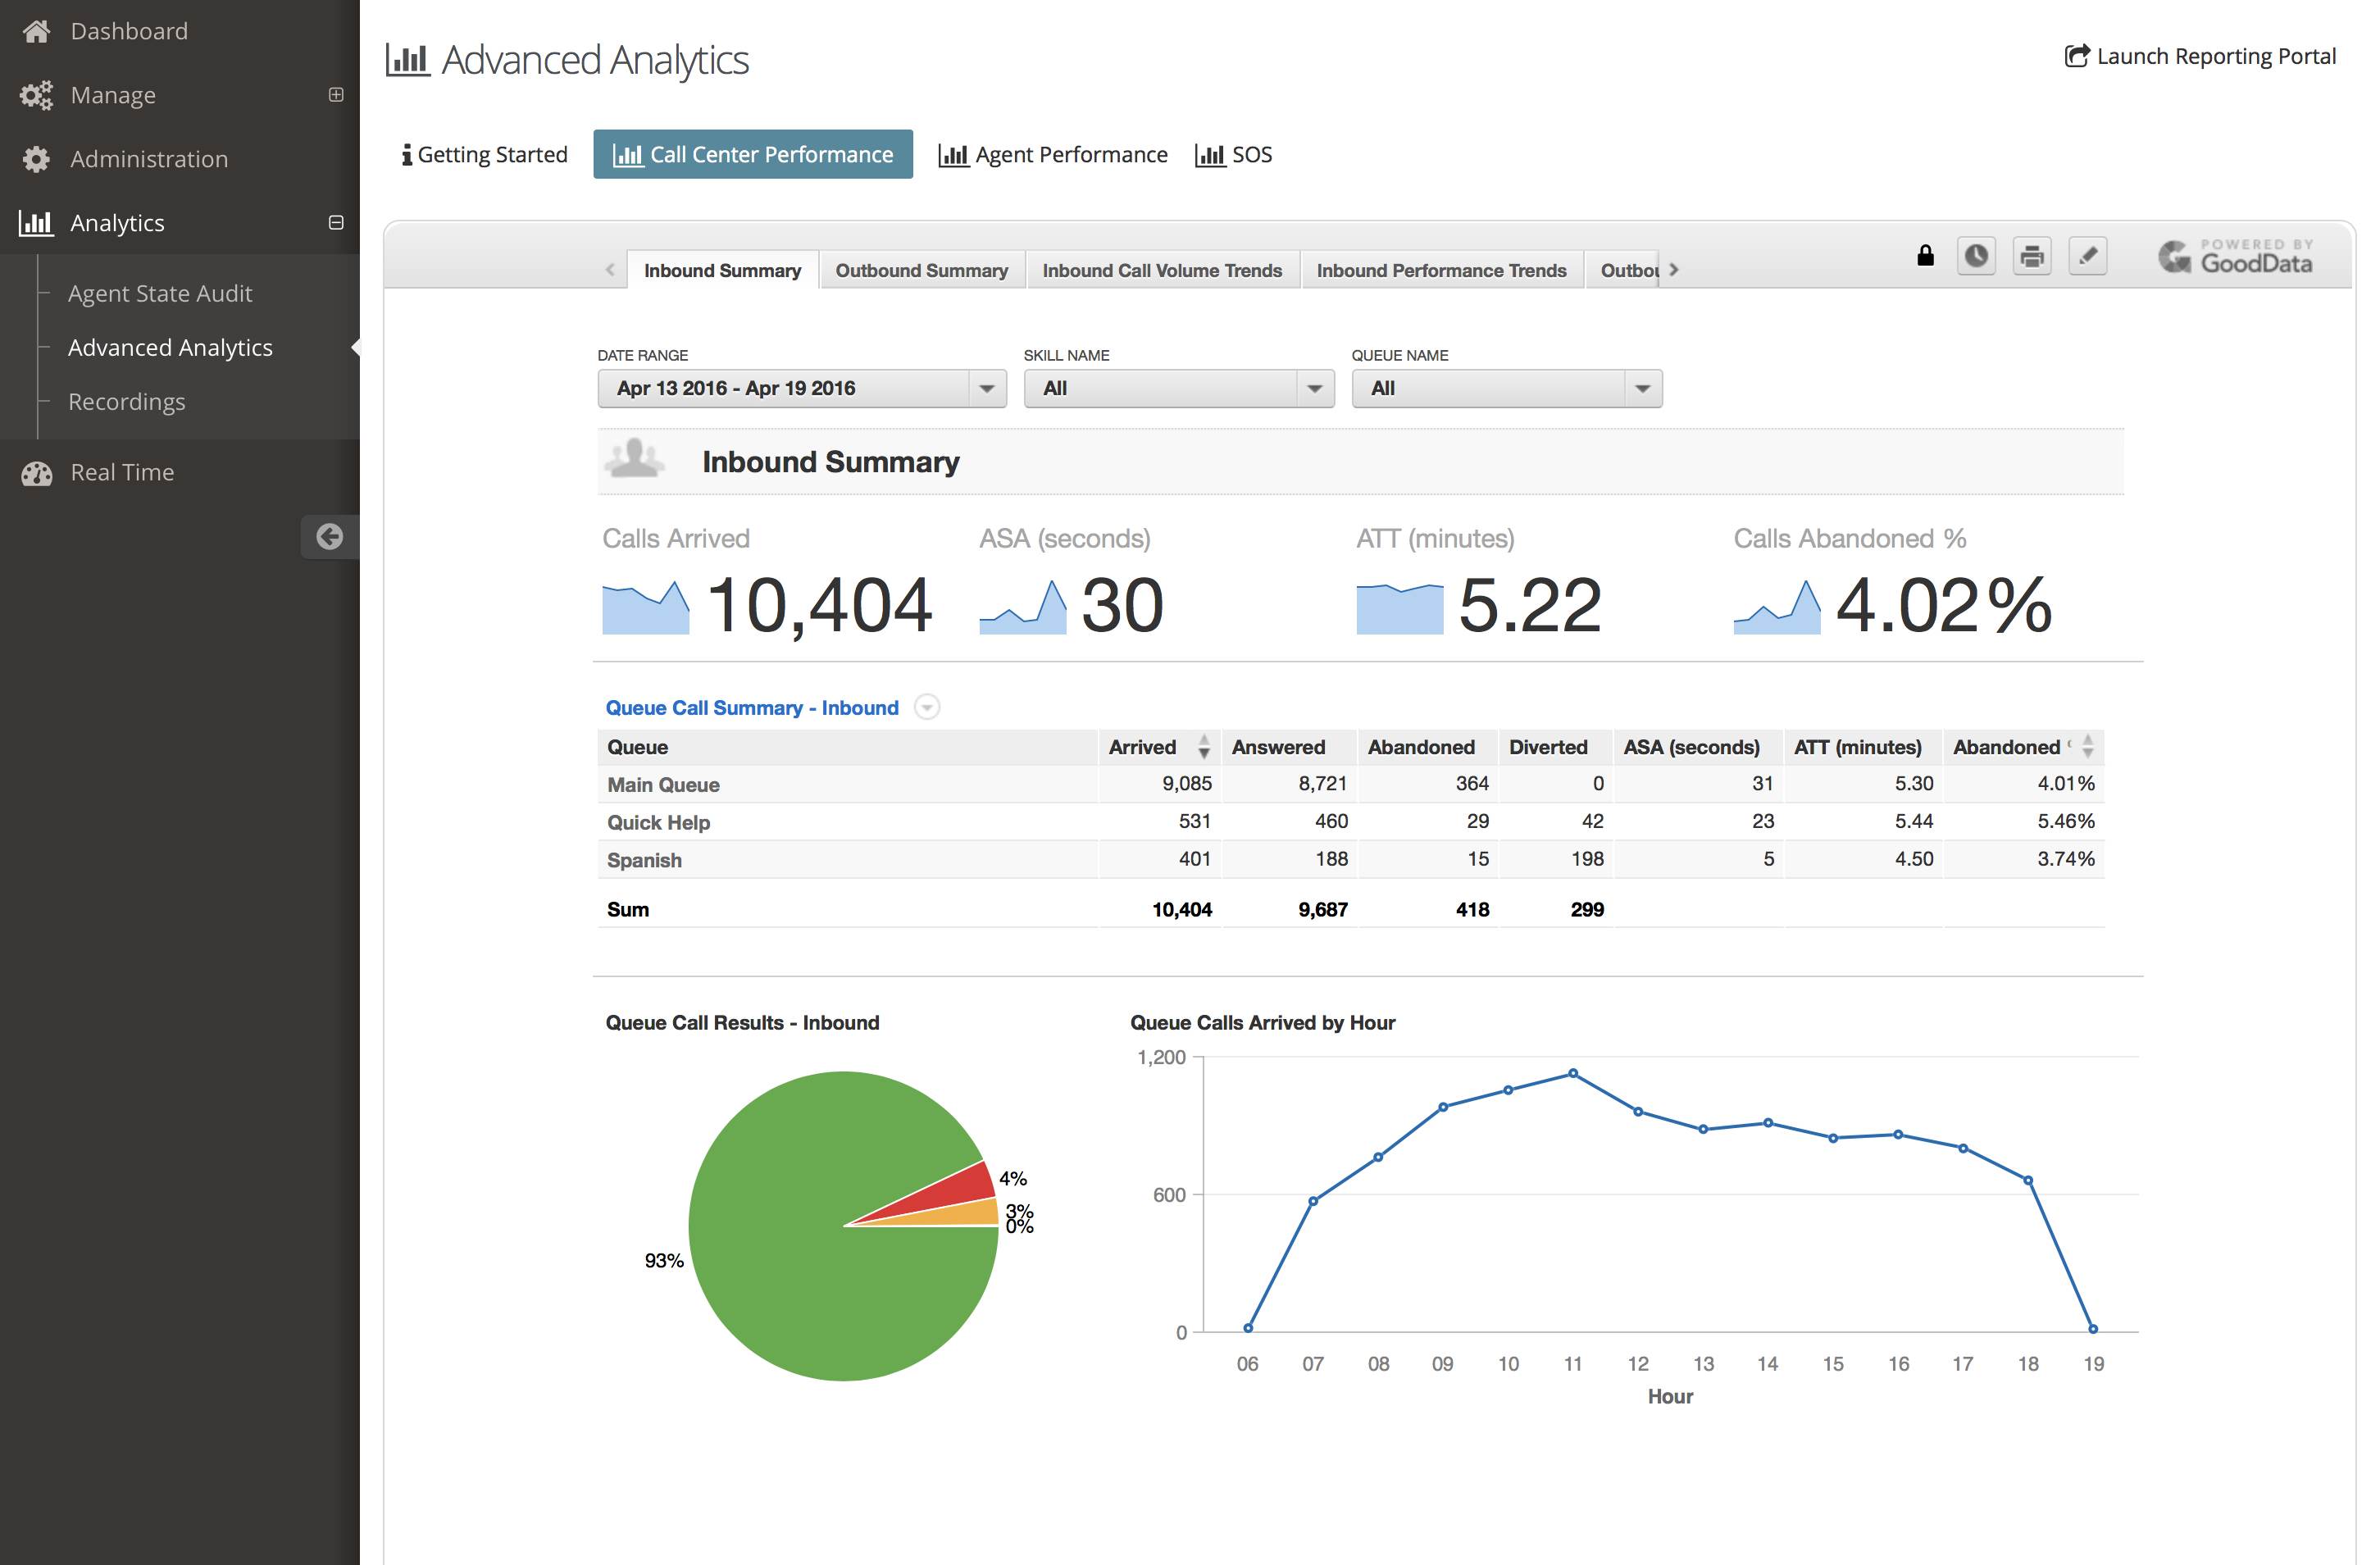Image resolution: width=2380 pixels, height=1565 pixels.
Task: Click the Dashboard home icon in the sidebar
Action: 36,31
